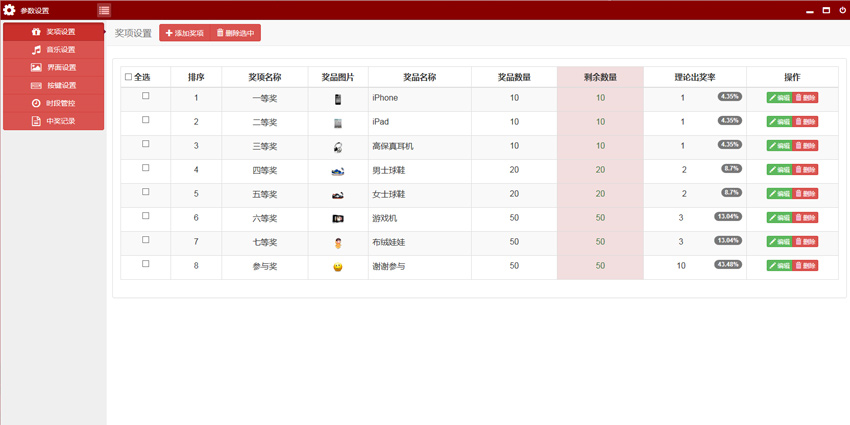Delete the 二等奖 iPad row
This screenshot has width=850, height=425.
806,121
